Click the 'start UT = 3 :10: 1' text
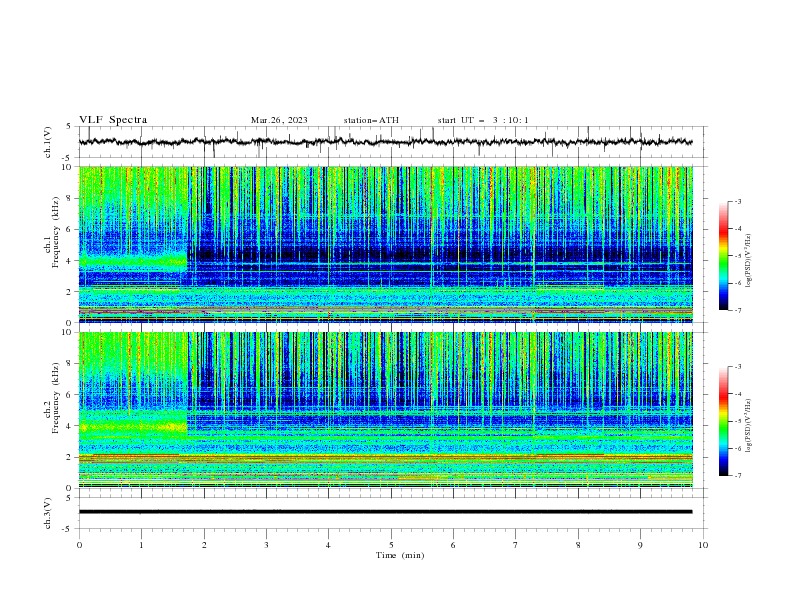Screen dimensions: 792x612 click(483, 120)
